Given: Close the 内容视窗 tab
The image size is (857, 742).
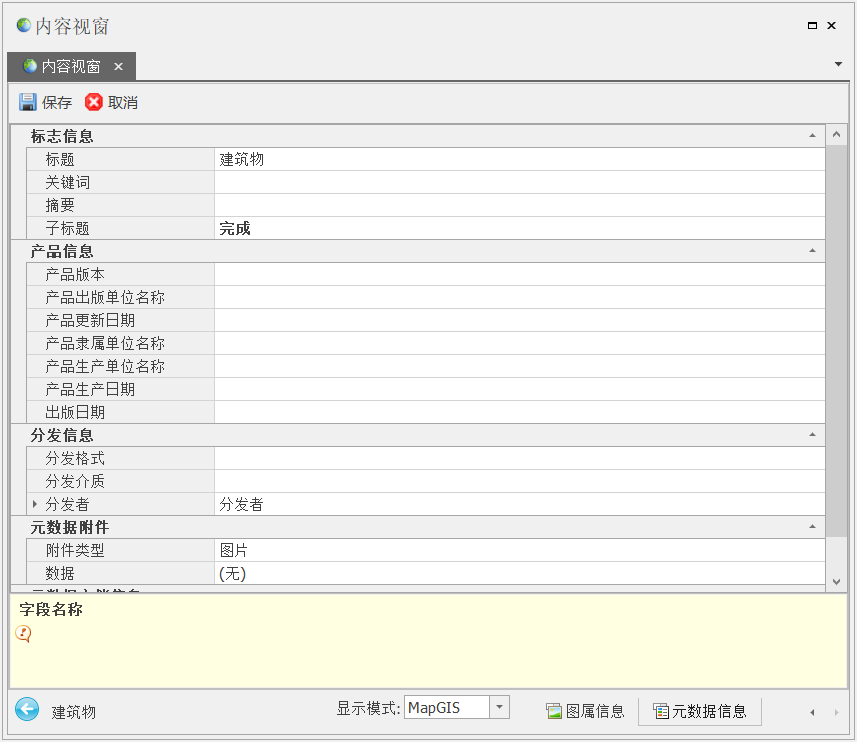Looking at the screenshot, I should pos(118,67).
